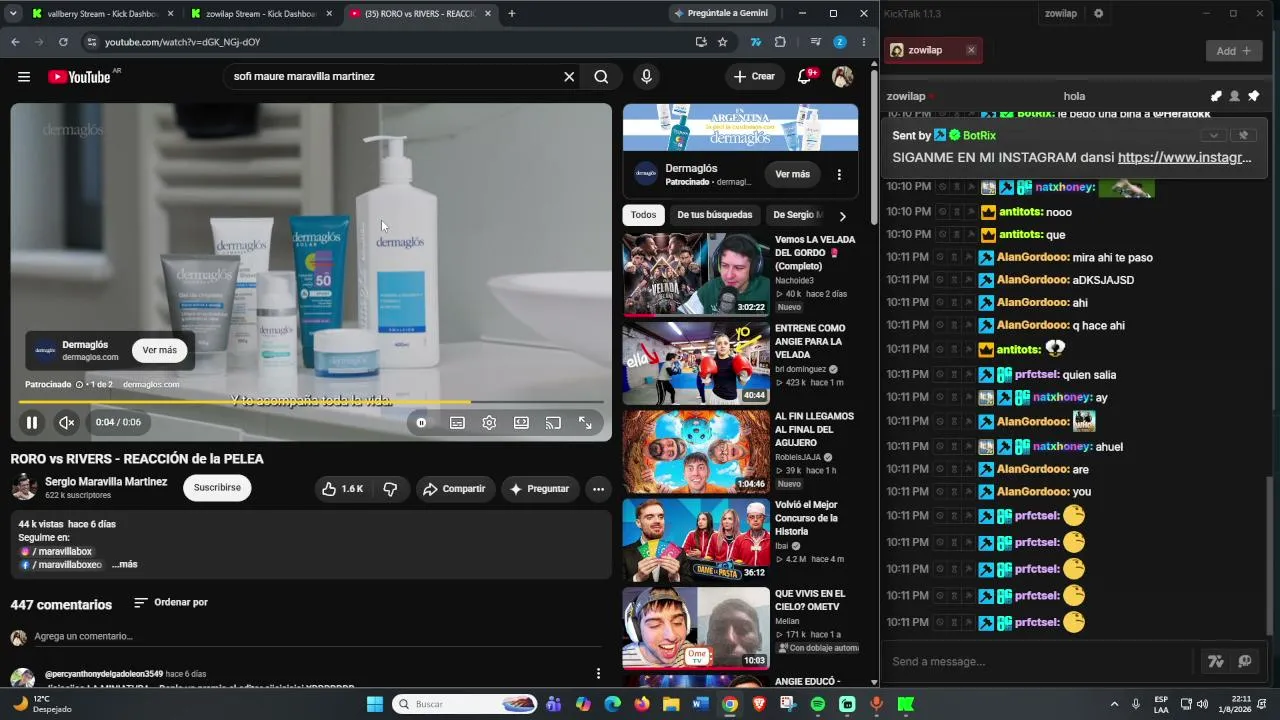Bookmark this page with the star

[722, 42]
